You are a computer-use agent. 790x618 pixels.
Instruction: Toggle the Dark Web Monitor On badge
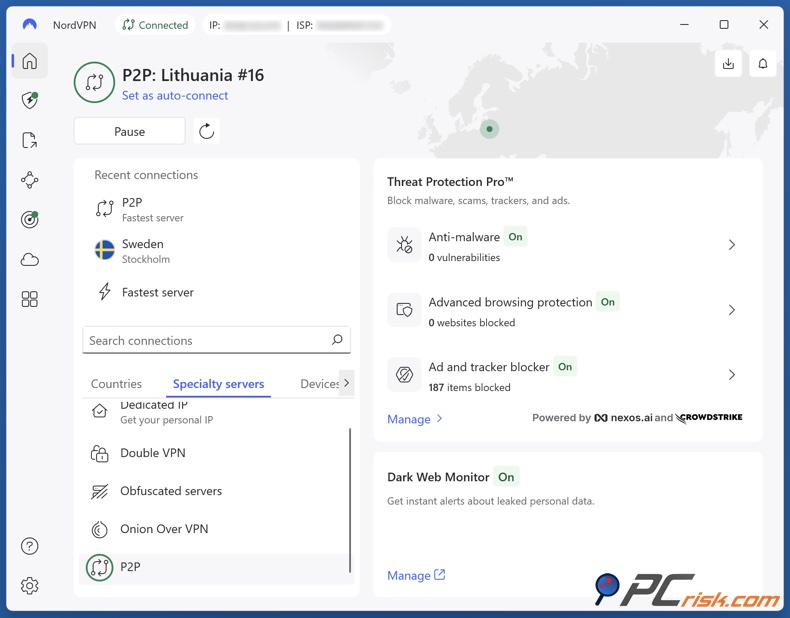point(506,477)
